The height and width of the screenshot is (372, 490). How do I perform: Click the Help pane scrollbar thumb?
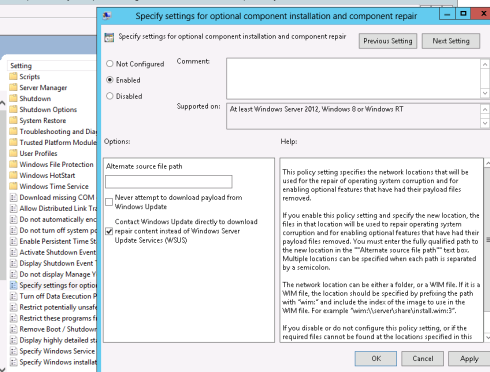pos(488,239)
